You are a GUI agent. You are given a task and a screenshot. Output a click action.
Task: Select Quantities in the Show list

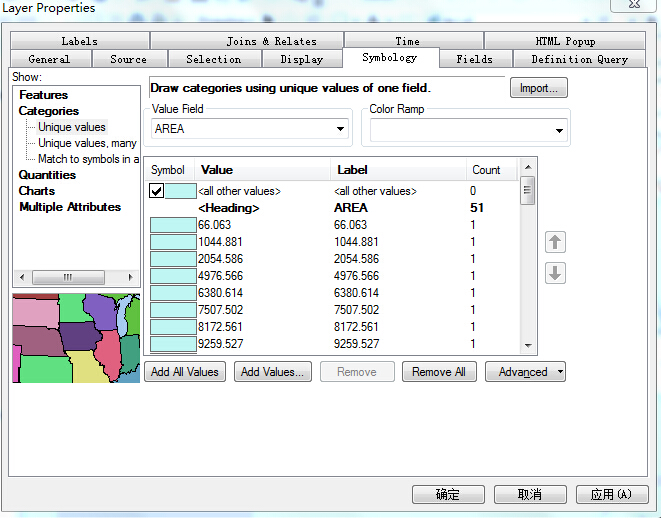(47, 175)
